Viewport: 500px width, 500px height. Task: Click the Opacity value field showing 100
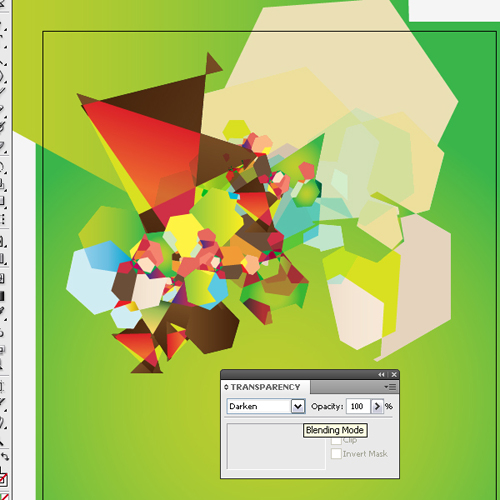(x=358, y=406)
